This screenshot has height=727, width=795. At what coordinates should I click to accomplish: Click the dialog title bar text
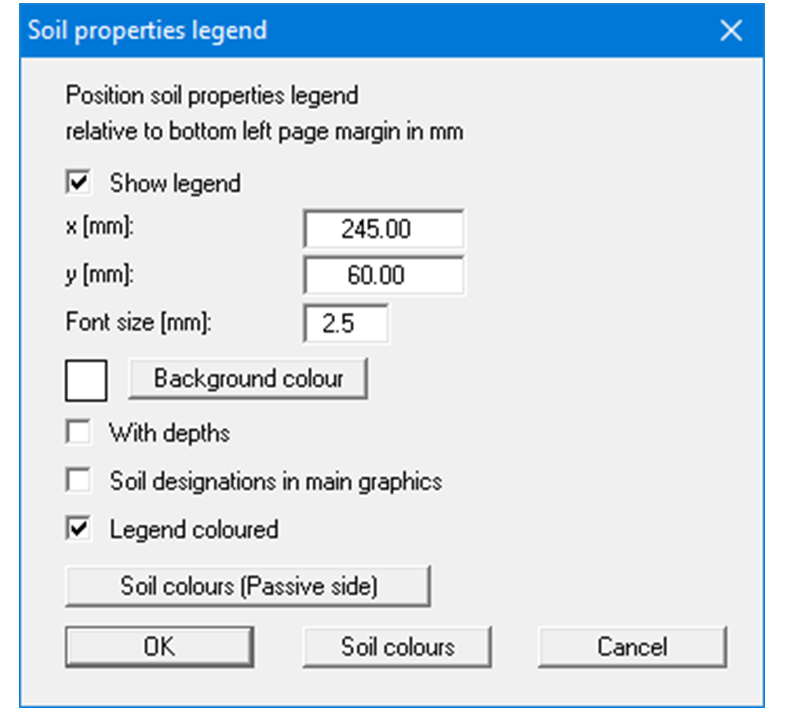[148, 31]
